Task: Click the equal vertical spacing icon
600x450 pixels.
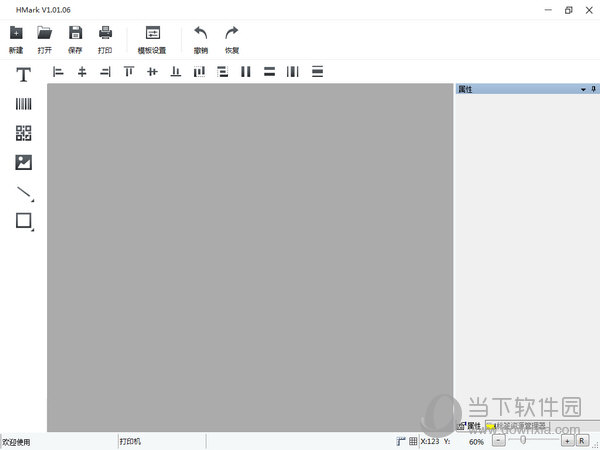Action: coord(317,72)
